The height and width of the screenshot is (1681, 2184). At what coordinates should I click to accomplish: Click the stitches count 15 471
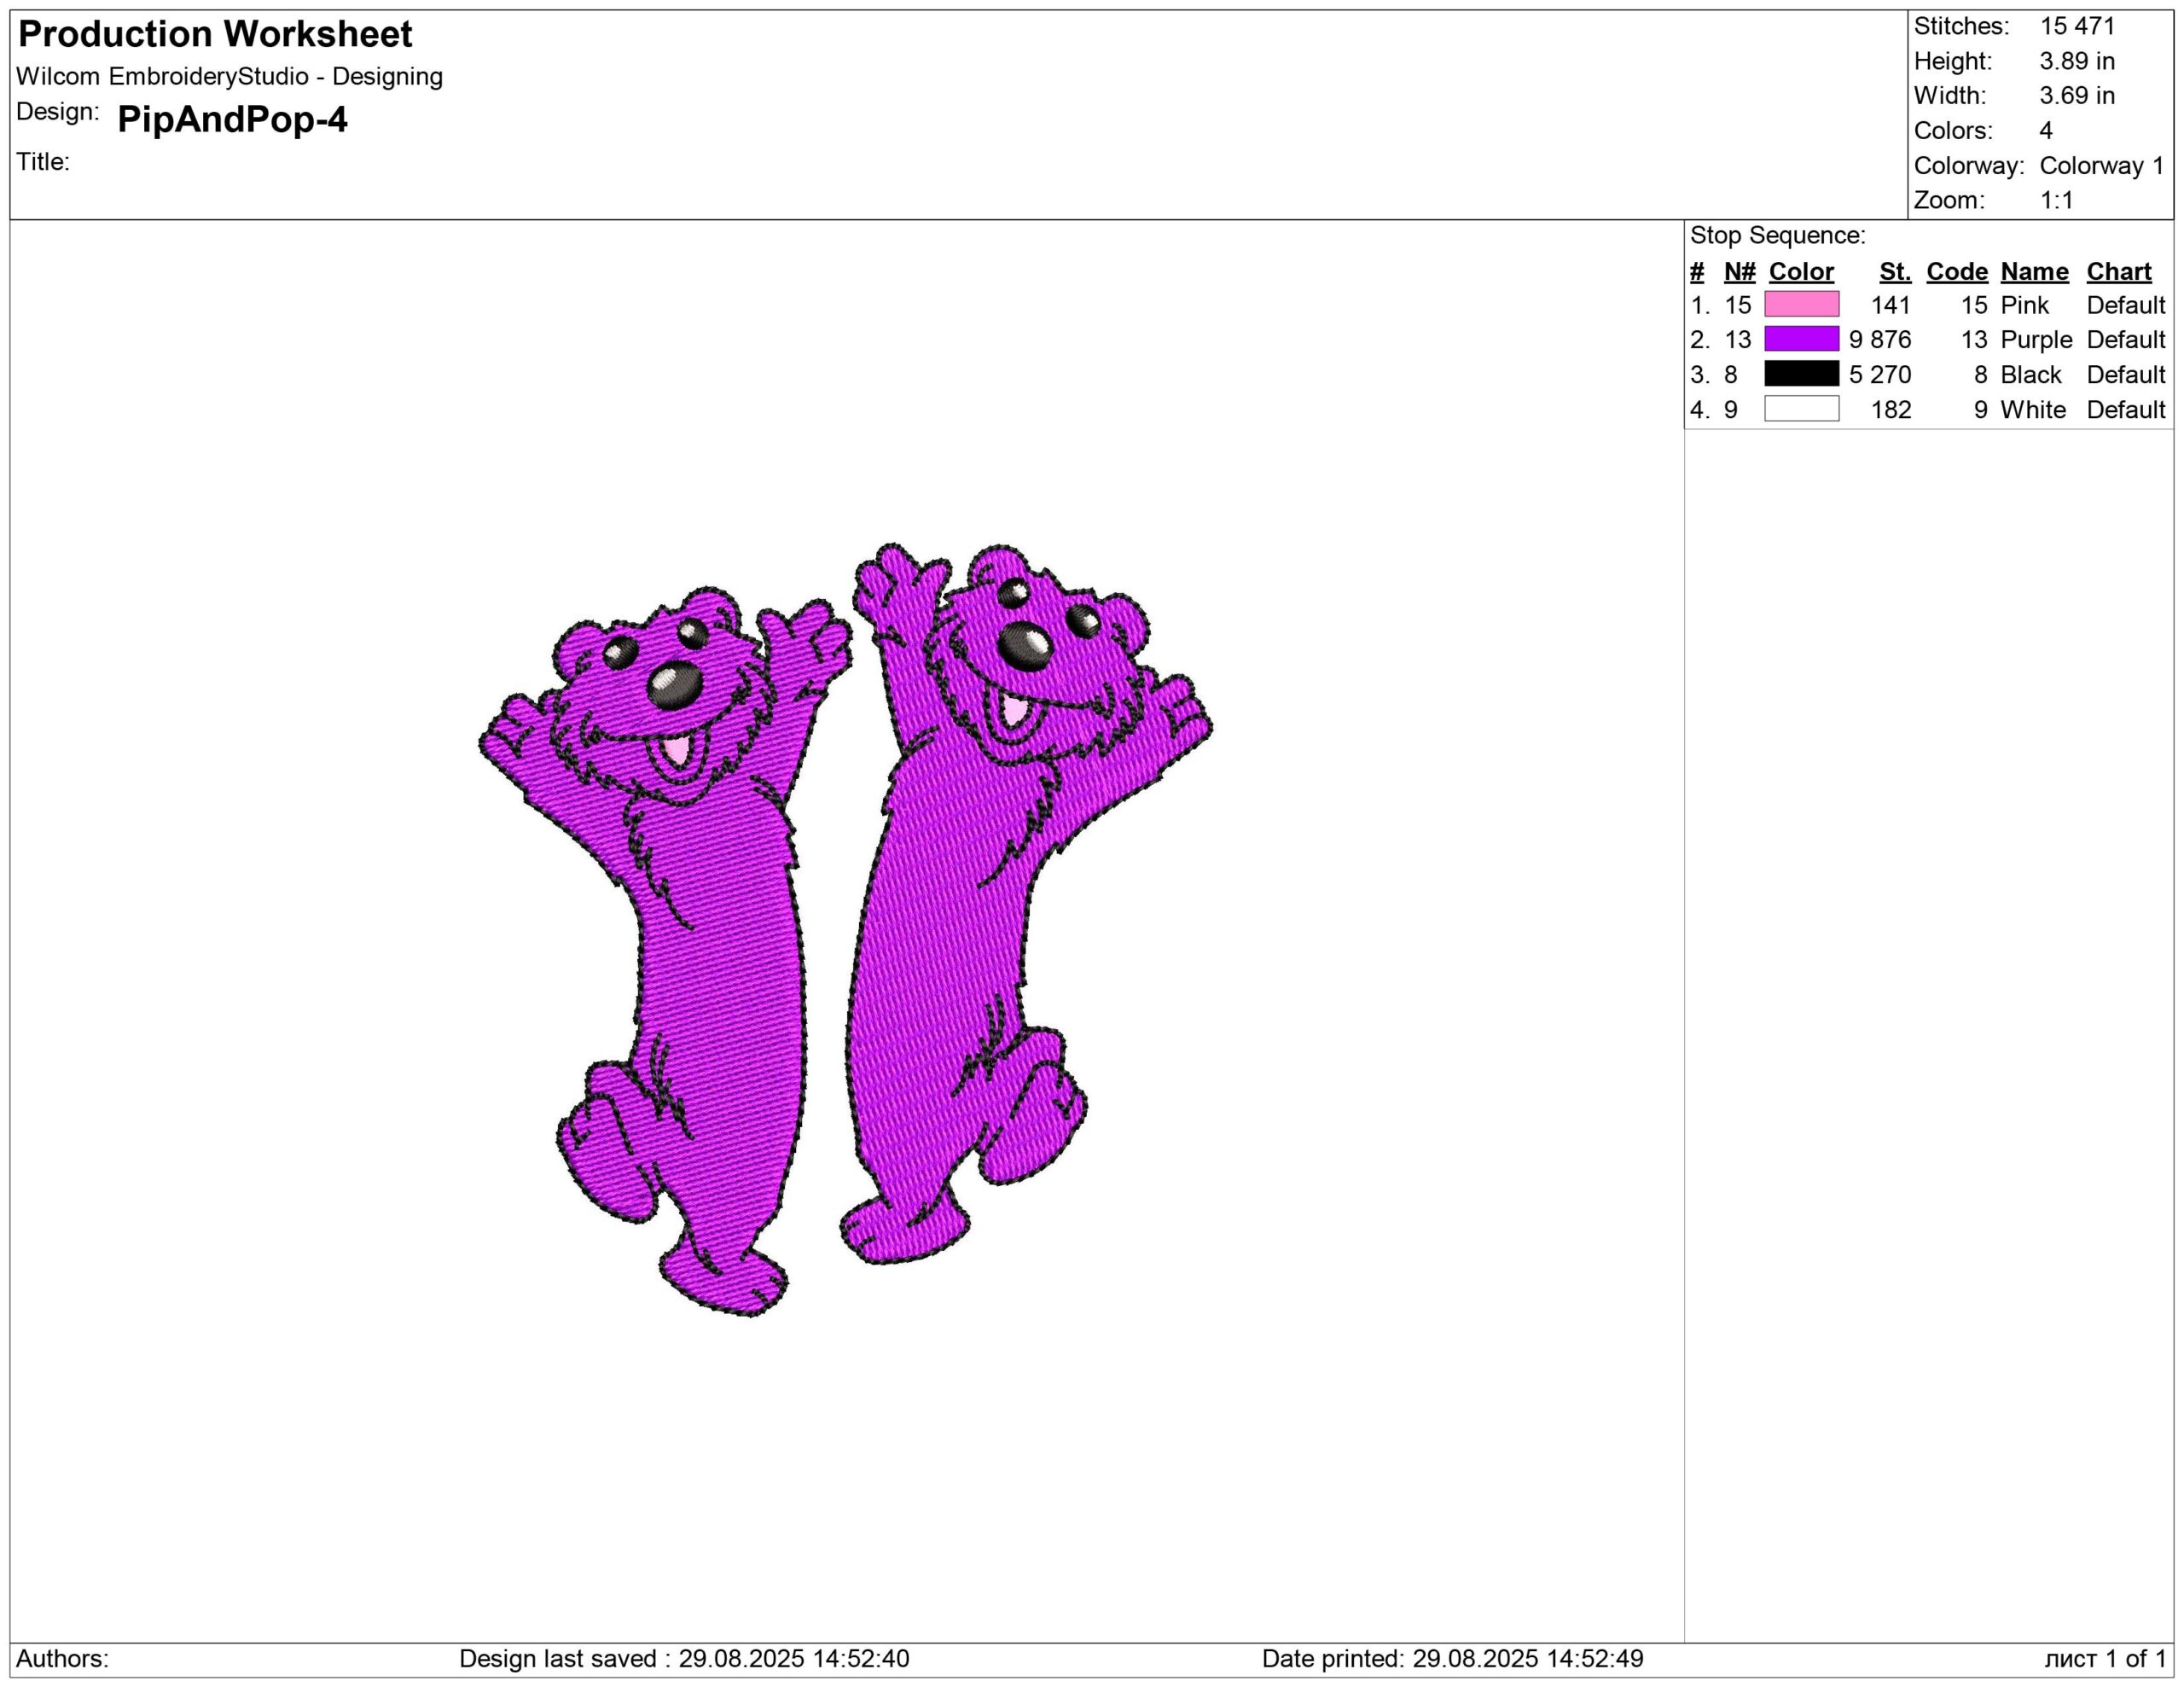pos(2077,26)
